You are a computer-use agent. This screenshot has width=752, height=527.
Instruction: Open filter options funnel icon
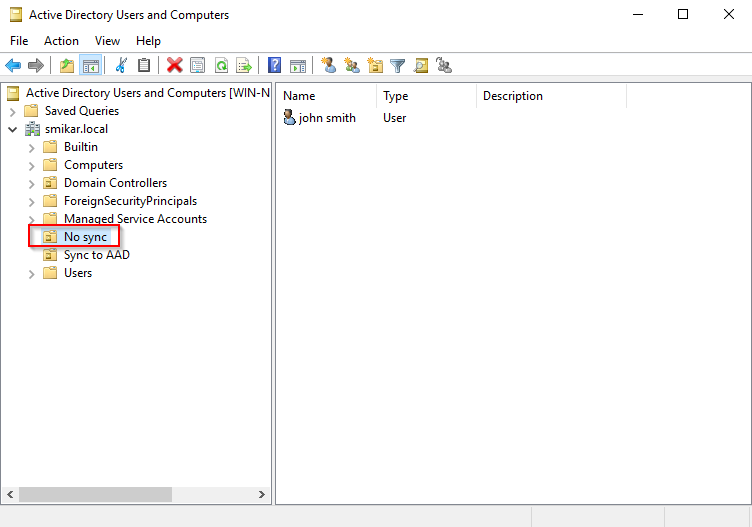point(398,65)
